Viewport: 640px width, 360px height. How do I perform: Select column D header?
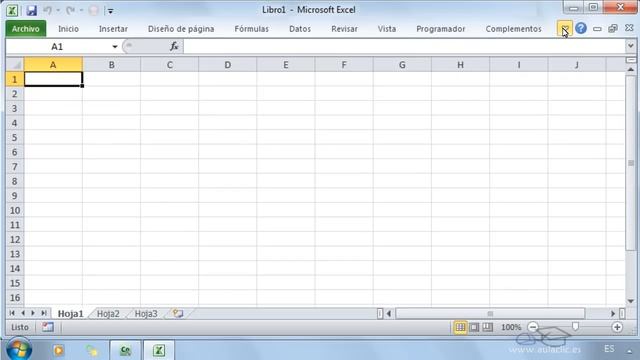point(227,64)
